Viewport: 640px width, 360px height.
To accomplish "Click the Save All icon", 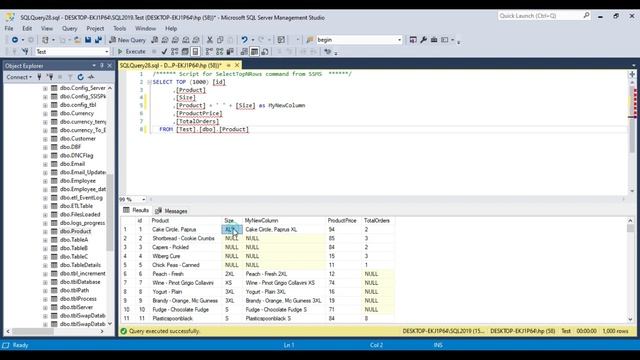I will [98, 40].
